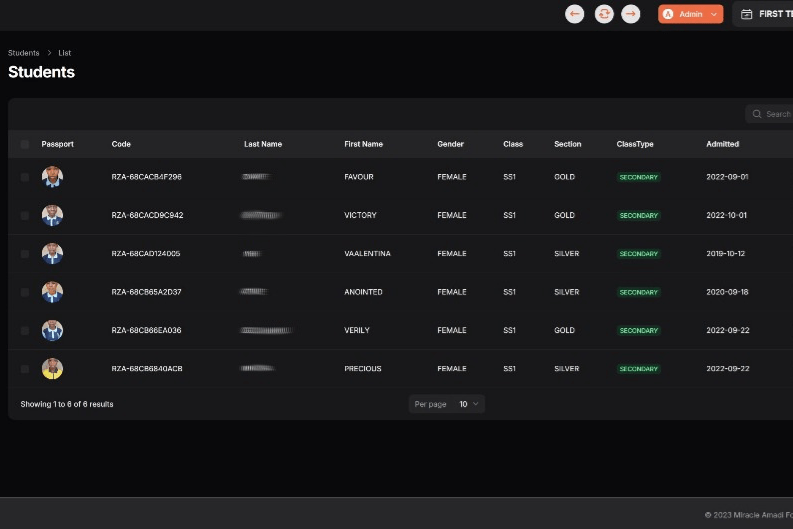Go to Students breadcrumb link
This screenshot has height=529, width=793.
click(24, 53)
